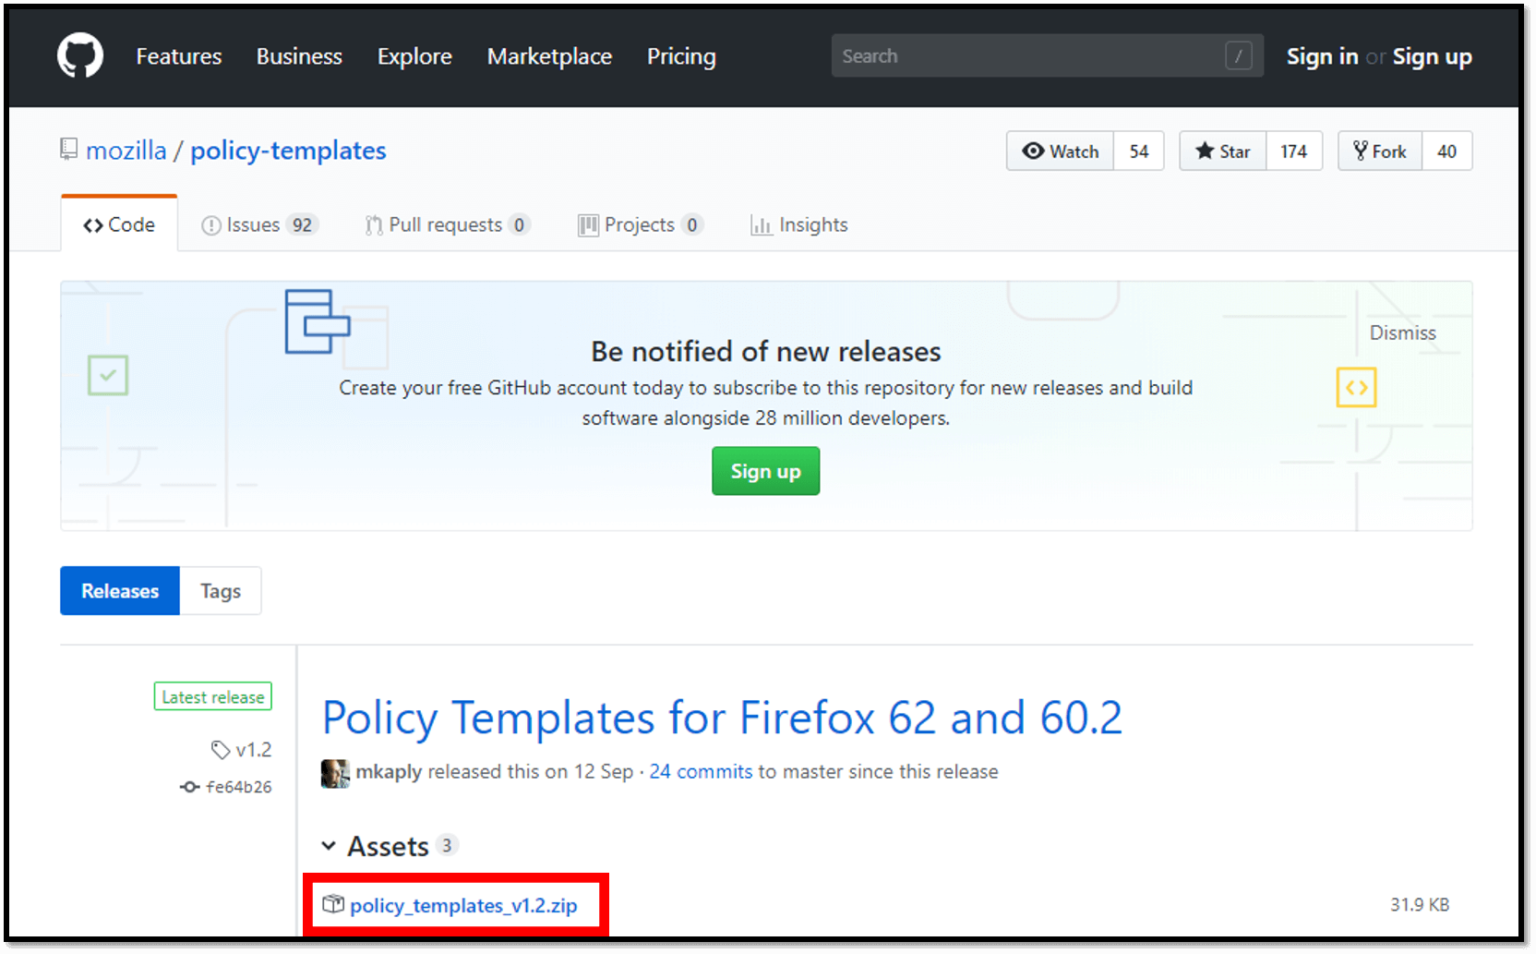Open the watchers count 54
This screenshot has width=1536, height=954.
click(x=1139, y=151)
